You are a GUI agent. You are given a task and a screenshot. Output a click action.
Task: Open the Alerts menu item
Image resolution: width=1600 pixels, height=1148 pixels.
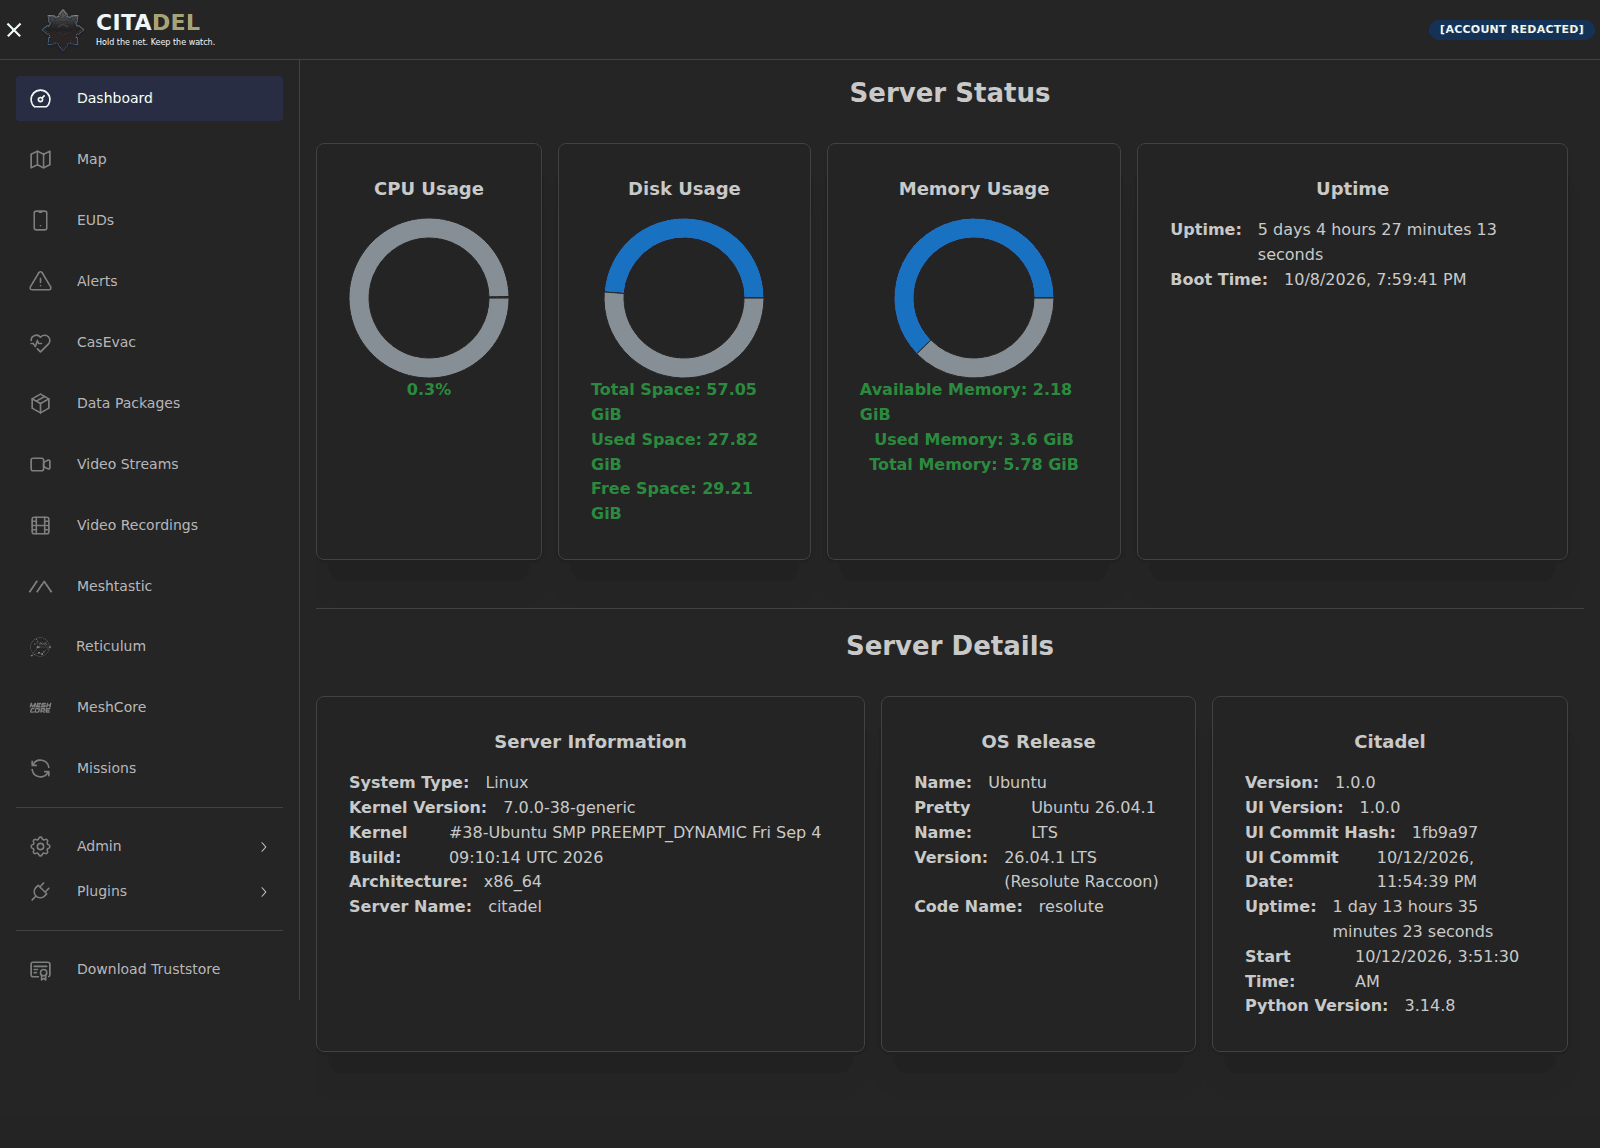149,281
